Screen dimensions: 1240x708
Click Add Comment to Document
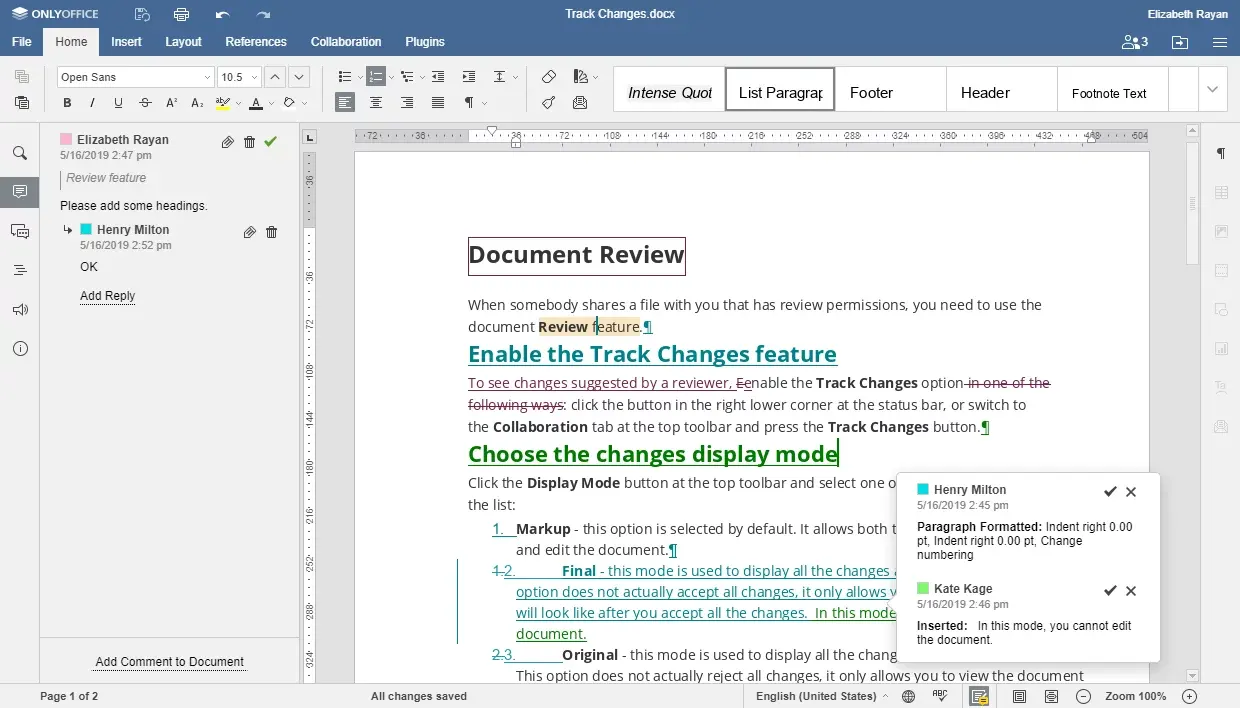point(169,662)
